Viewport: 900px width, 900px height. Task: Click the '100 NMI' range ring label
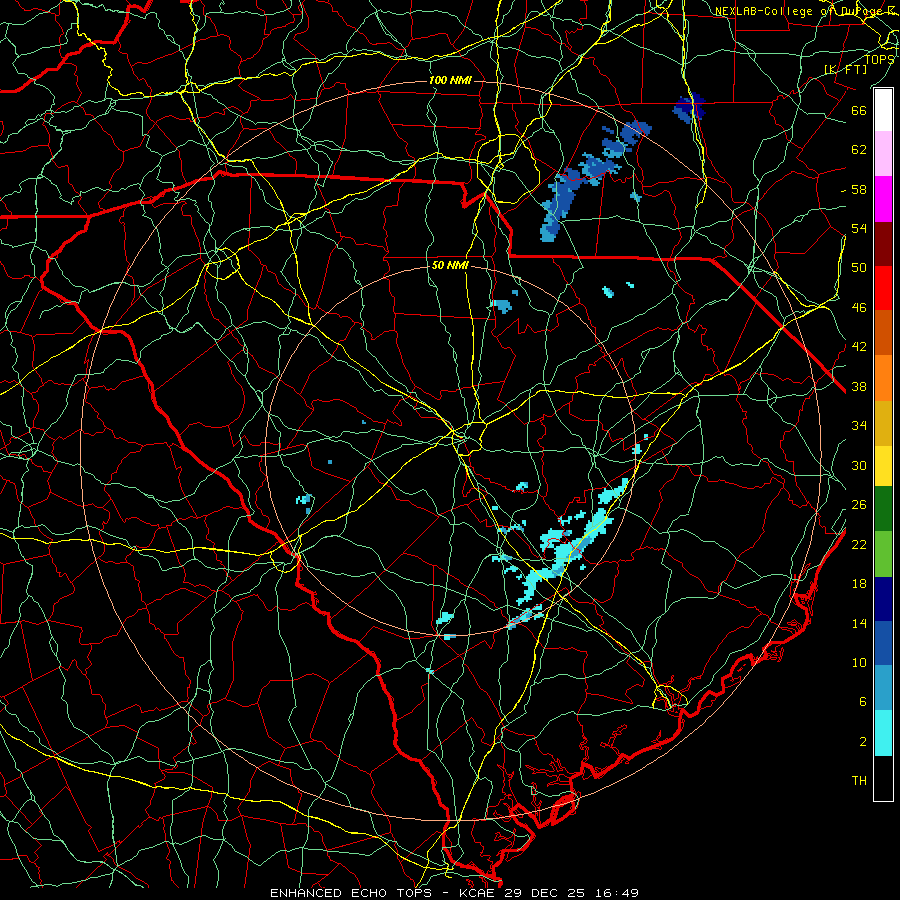(x=451, y=80)
